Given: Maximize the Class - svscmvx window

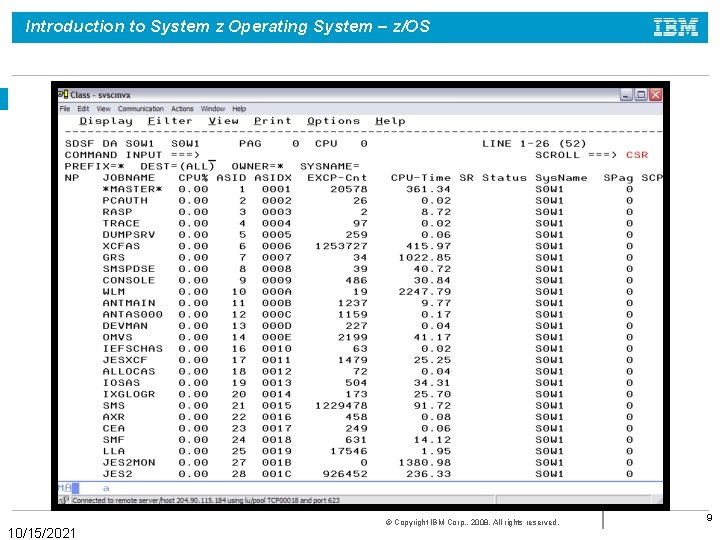Looking at the screenshot, I should (641, 95).
